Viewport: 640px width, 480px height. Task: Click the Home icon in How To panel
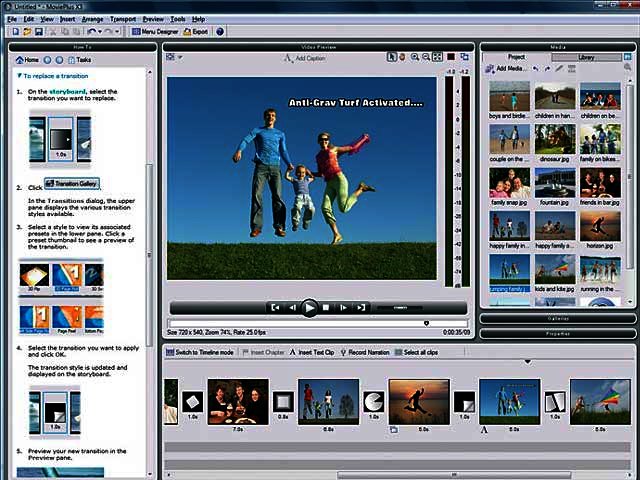click(x=27, y=60)
